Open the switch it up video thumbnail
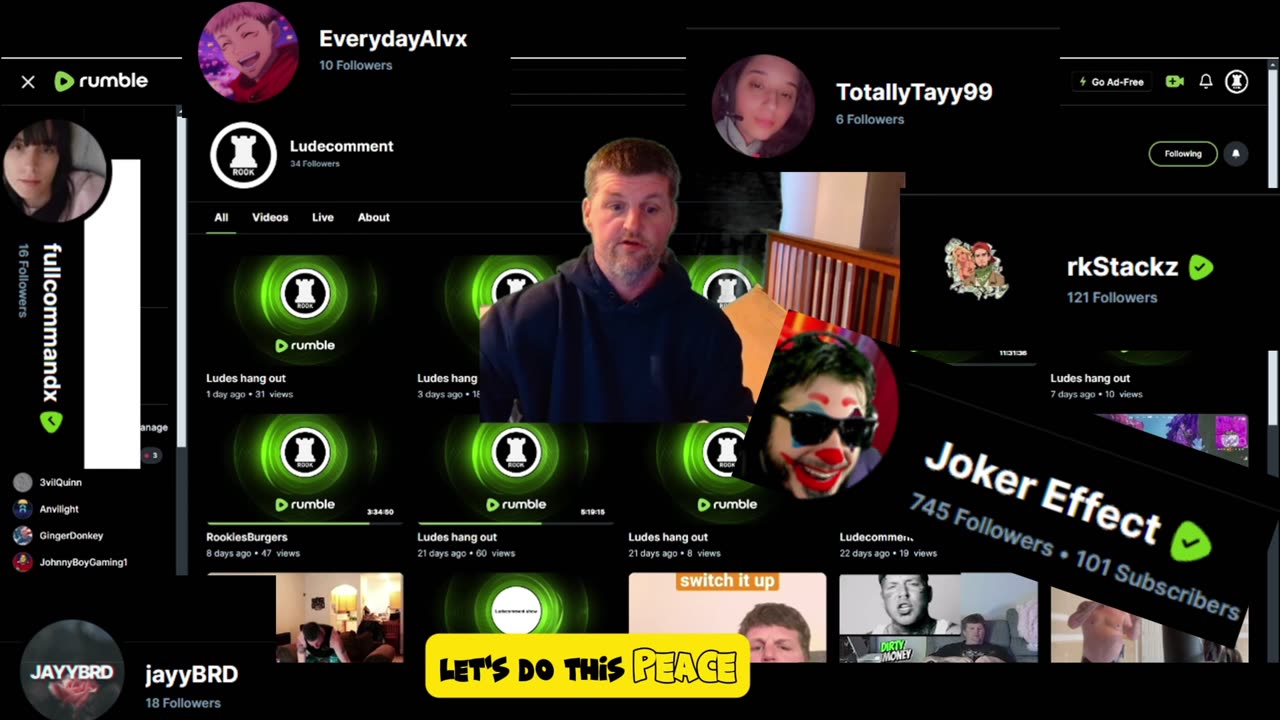 (x=727, y=617)
